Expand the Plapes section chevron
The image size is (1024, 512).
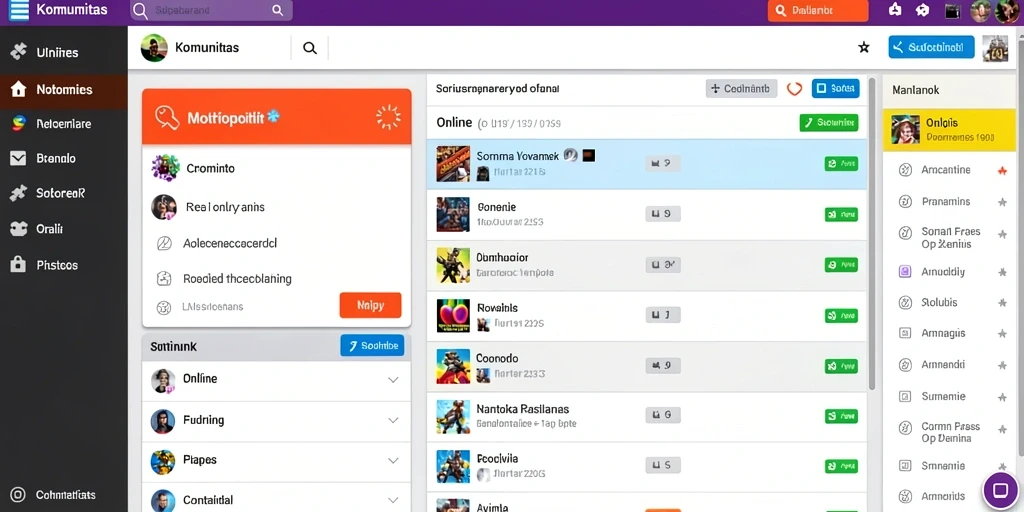click(x=393, y=460)
